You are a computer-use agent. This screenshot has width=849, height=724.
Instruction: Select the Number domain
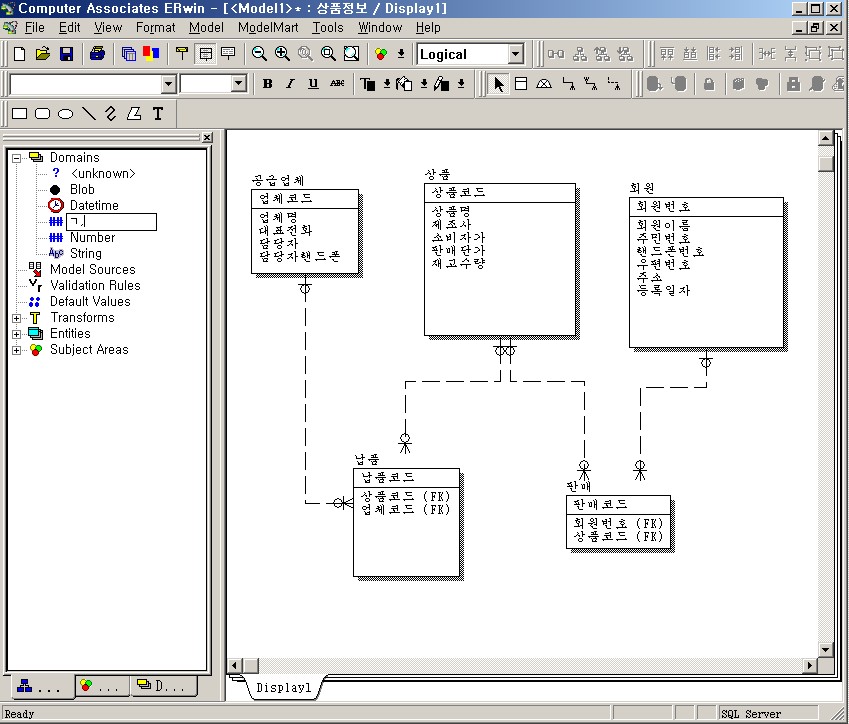(x=92, y=237)
